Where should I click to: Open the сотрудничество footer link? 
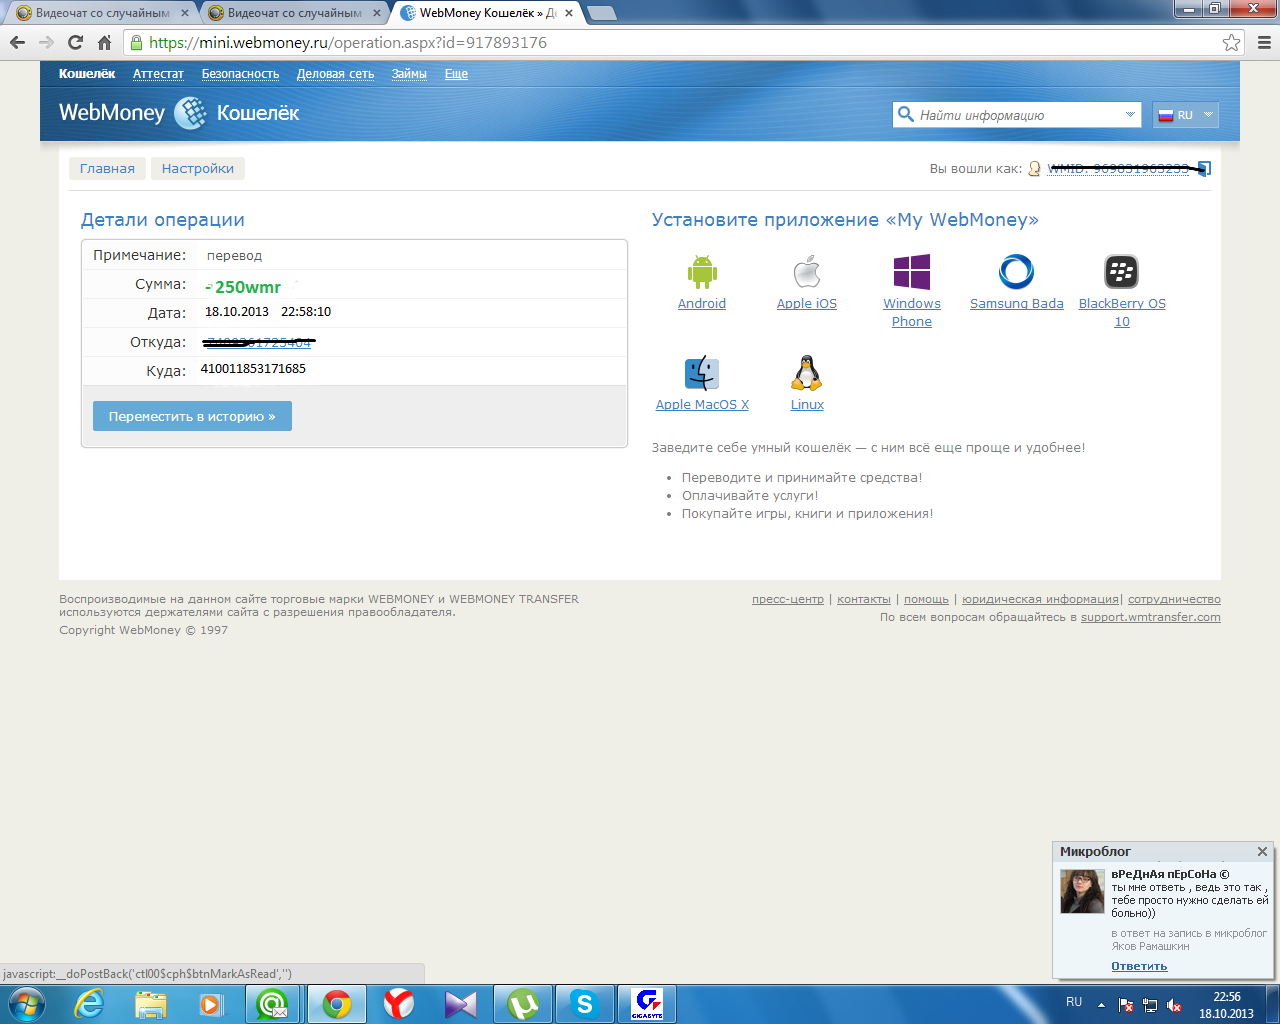1174,599
